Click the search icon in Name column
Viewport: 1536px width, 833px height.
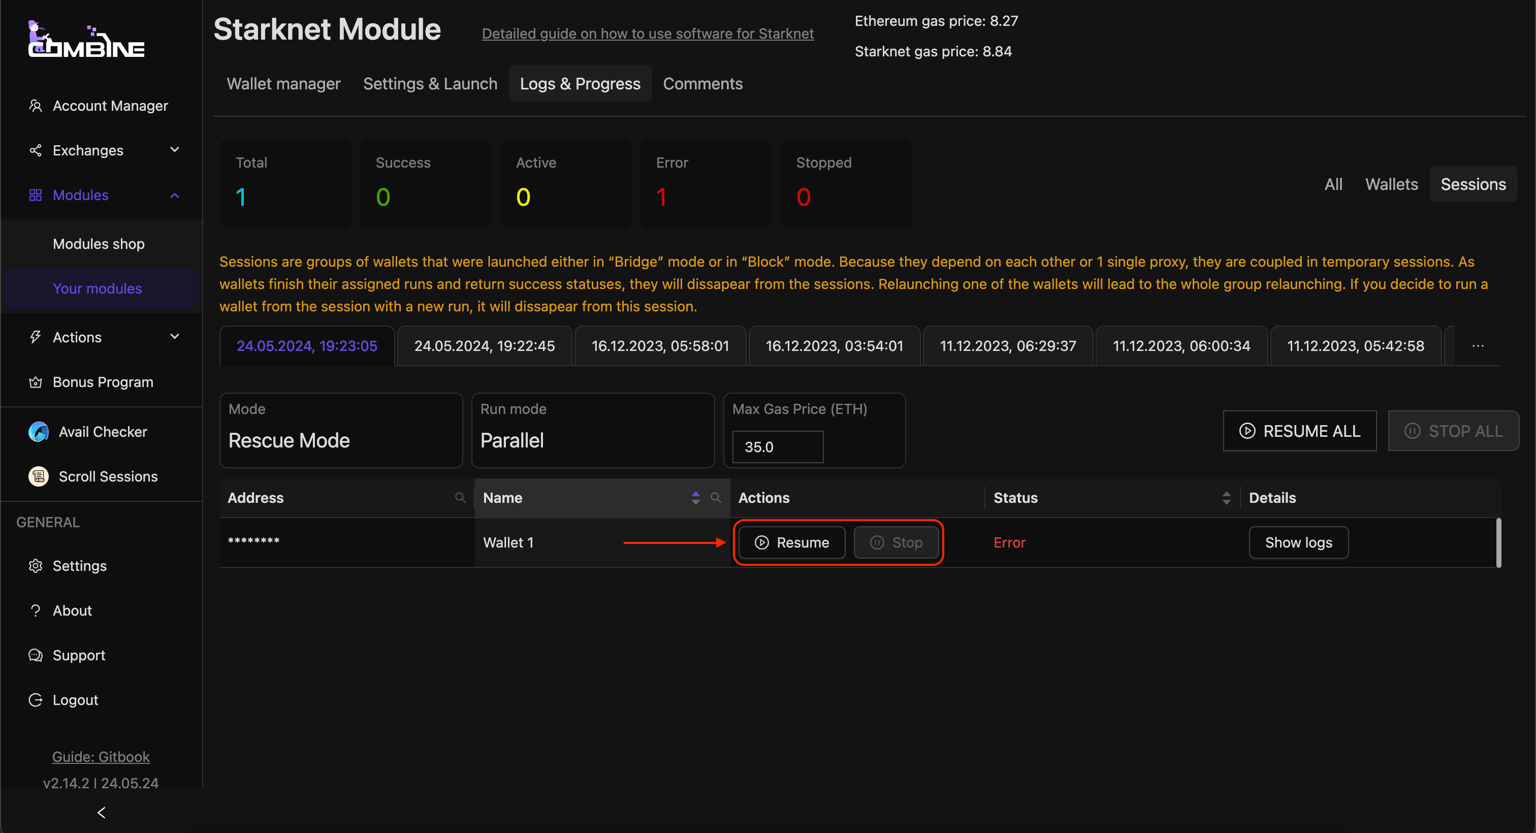716,498
